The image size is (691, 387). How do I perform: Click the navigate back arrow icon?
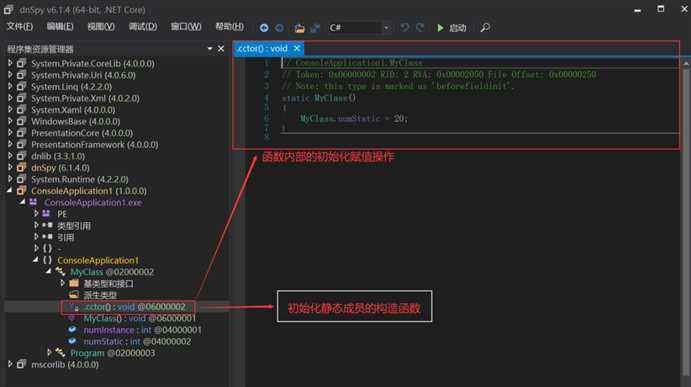(x=264, y=28)
